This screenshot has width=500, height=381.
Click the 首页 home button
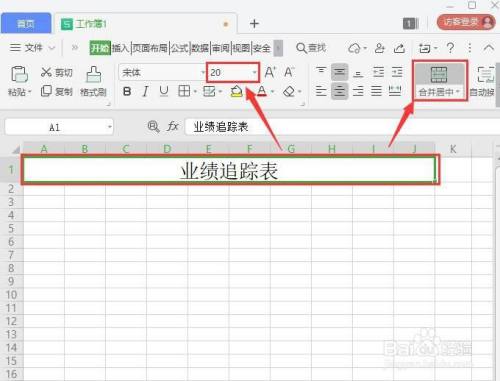point(26,23)
